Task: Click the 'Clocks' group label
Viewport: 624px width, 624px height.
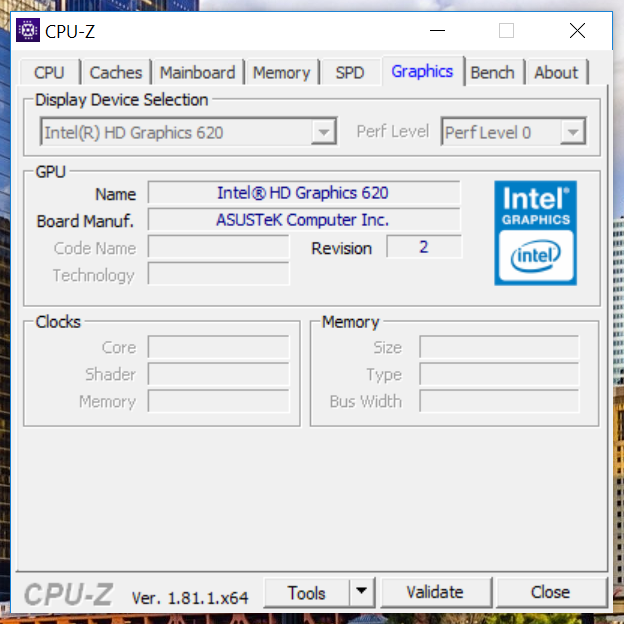Action: pos(58,322)
